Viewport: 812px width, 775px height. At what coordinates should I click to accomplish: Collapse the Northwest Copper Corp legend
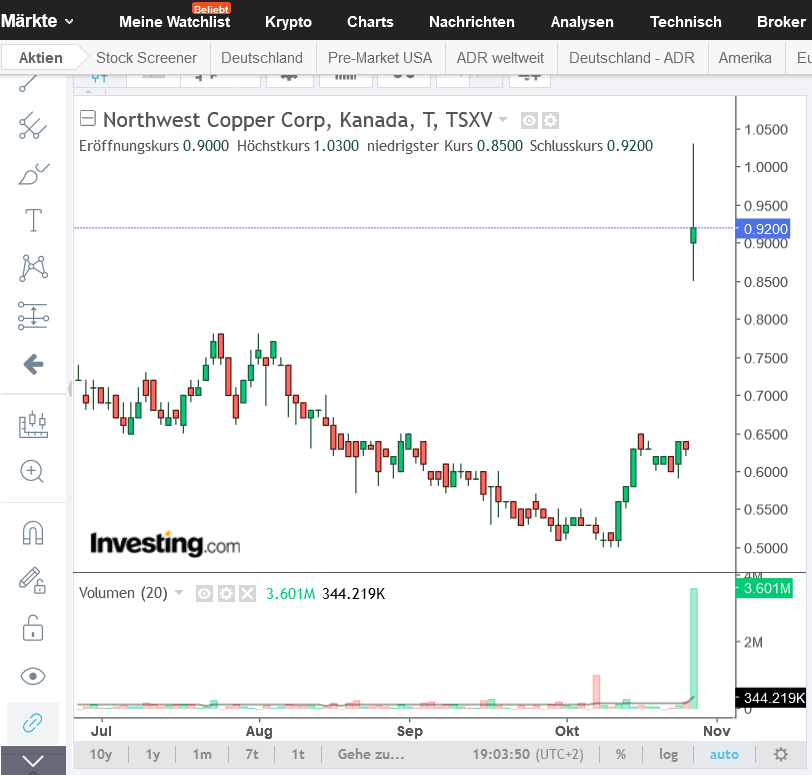click(88, 119)
